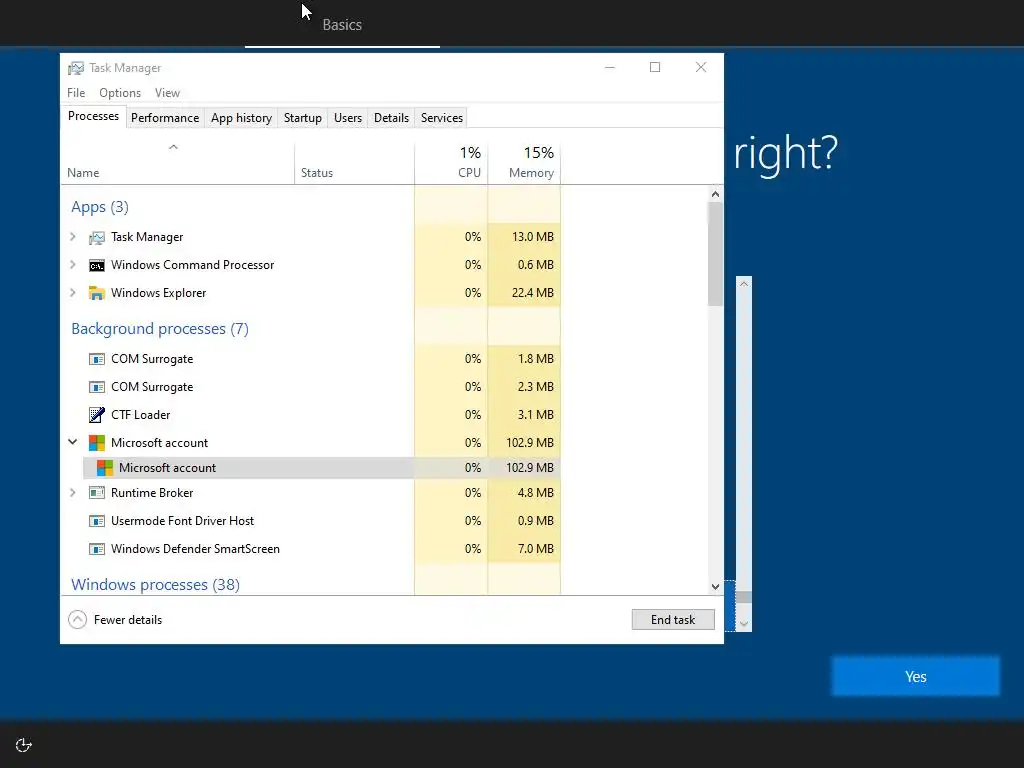Click the Windows Command Processor icon
This screenshot has width=1024, height=768.
pyautogui.click(x=97, y=265)
